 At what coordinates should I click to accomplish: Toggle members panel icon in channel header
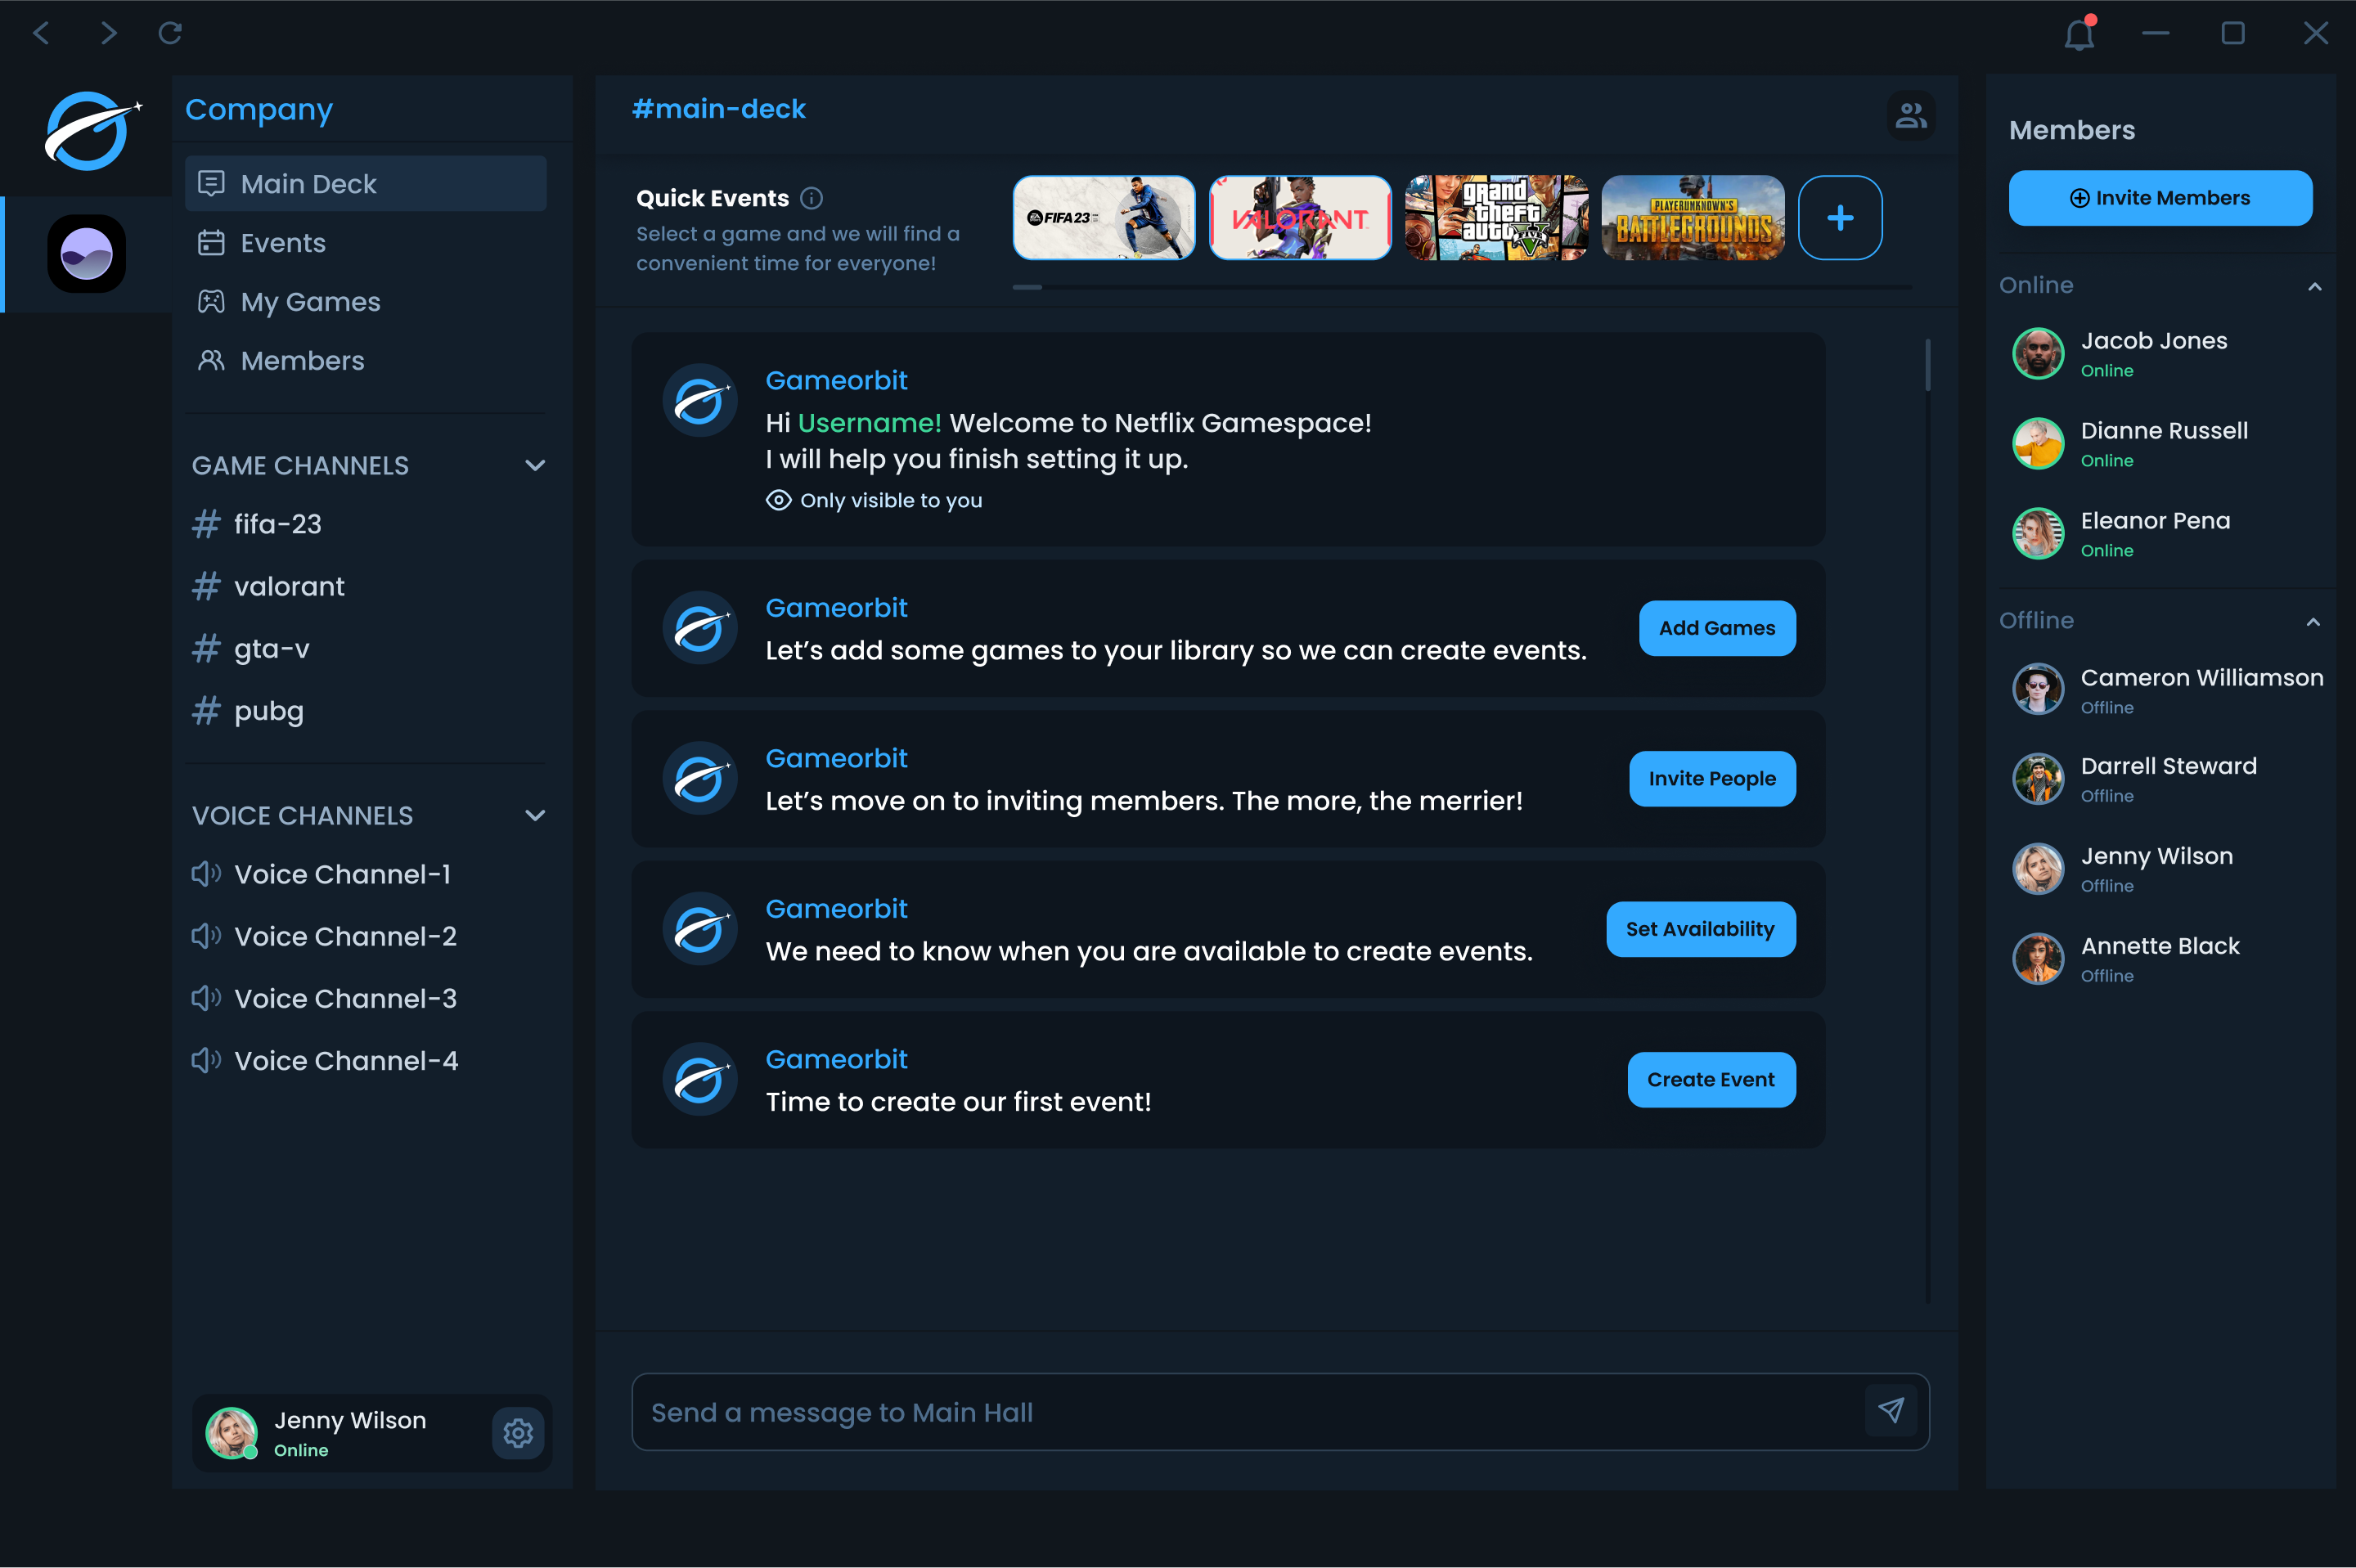point(1911,115)
